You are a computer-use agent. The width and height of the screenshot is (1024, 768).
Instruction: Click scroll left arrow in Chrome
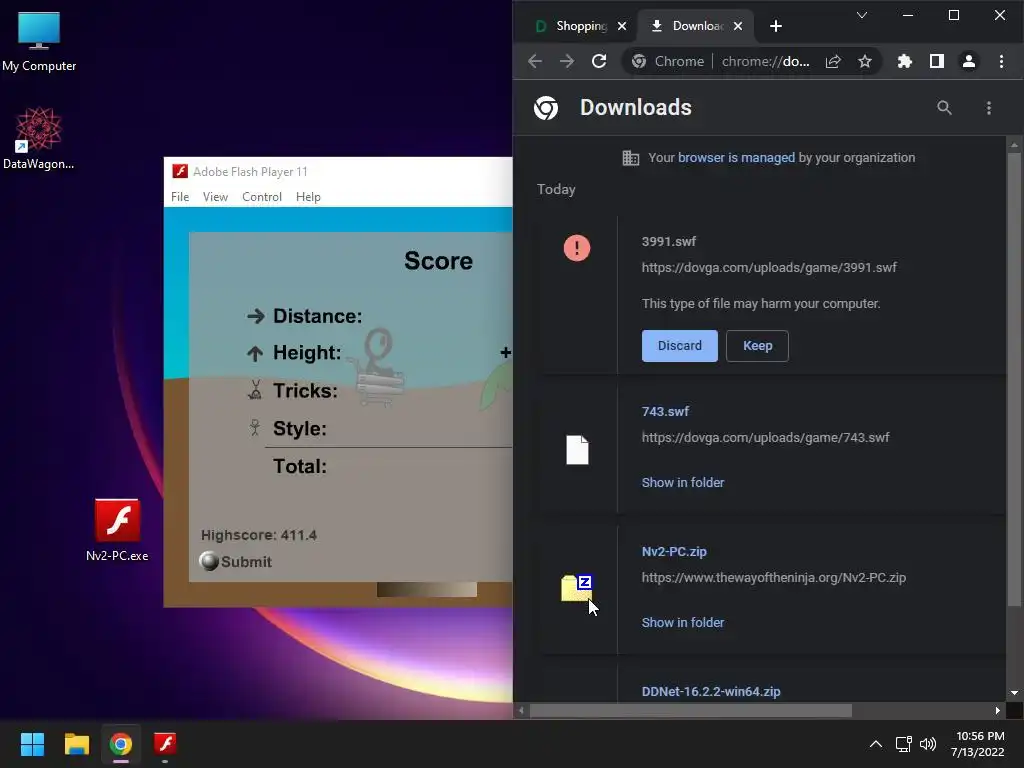521,711
